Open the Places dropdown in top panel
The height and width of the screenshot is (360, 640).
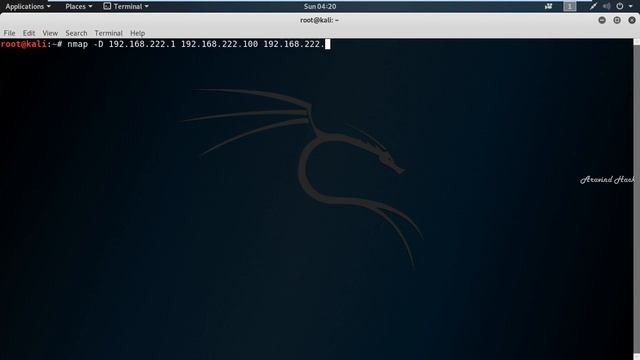79,6
